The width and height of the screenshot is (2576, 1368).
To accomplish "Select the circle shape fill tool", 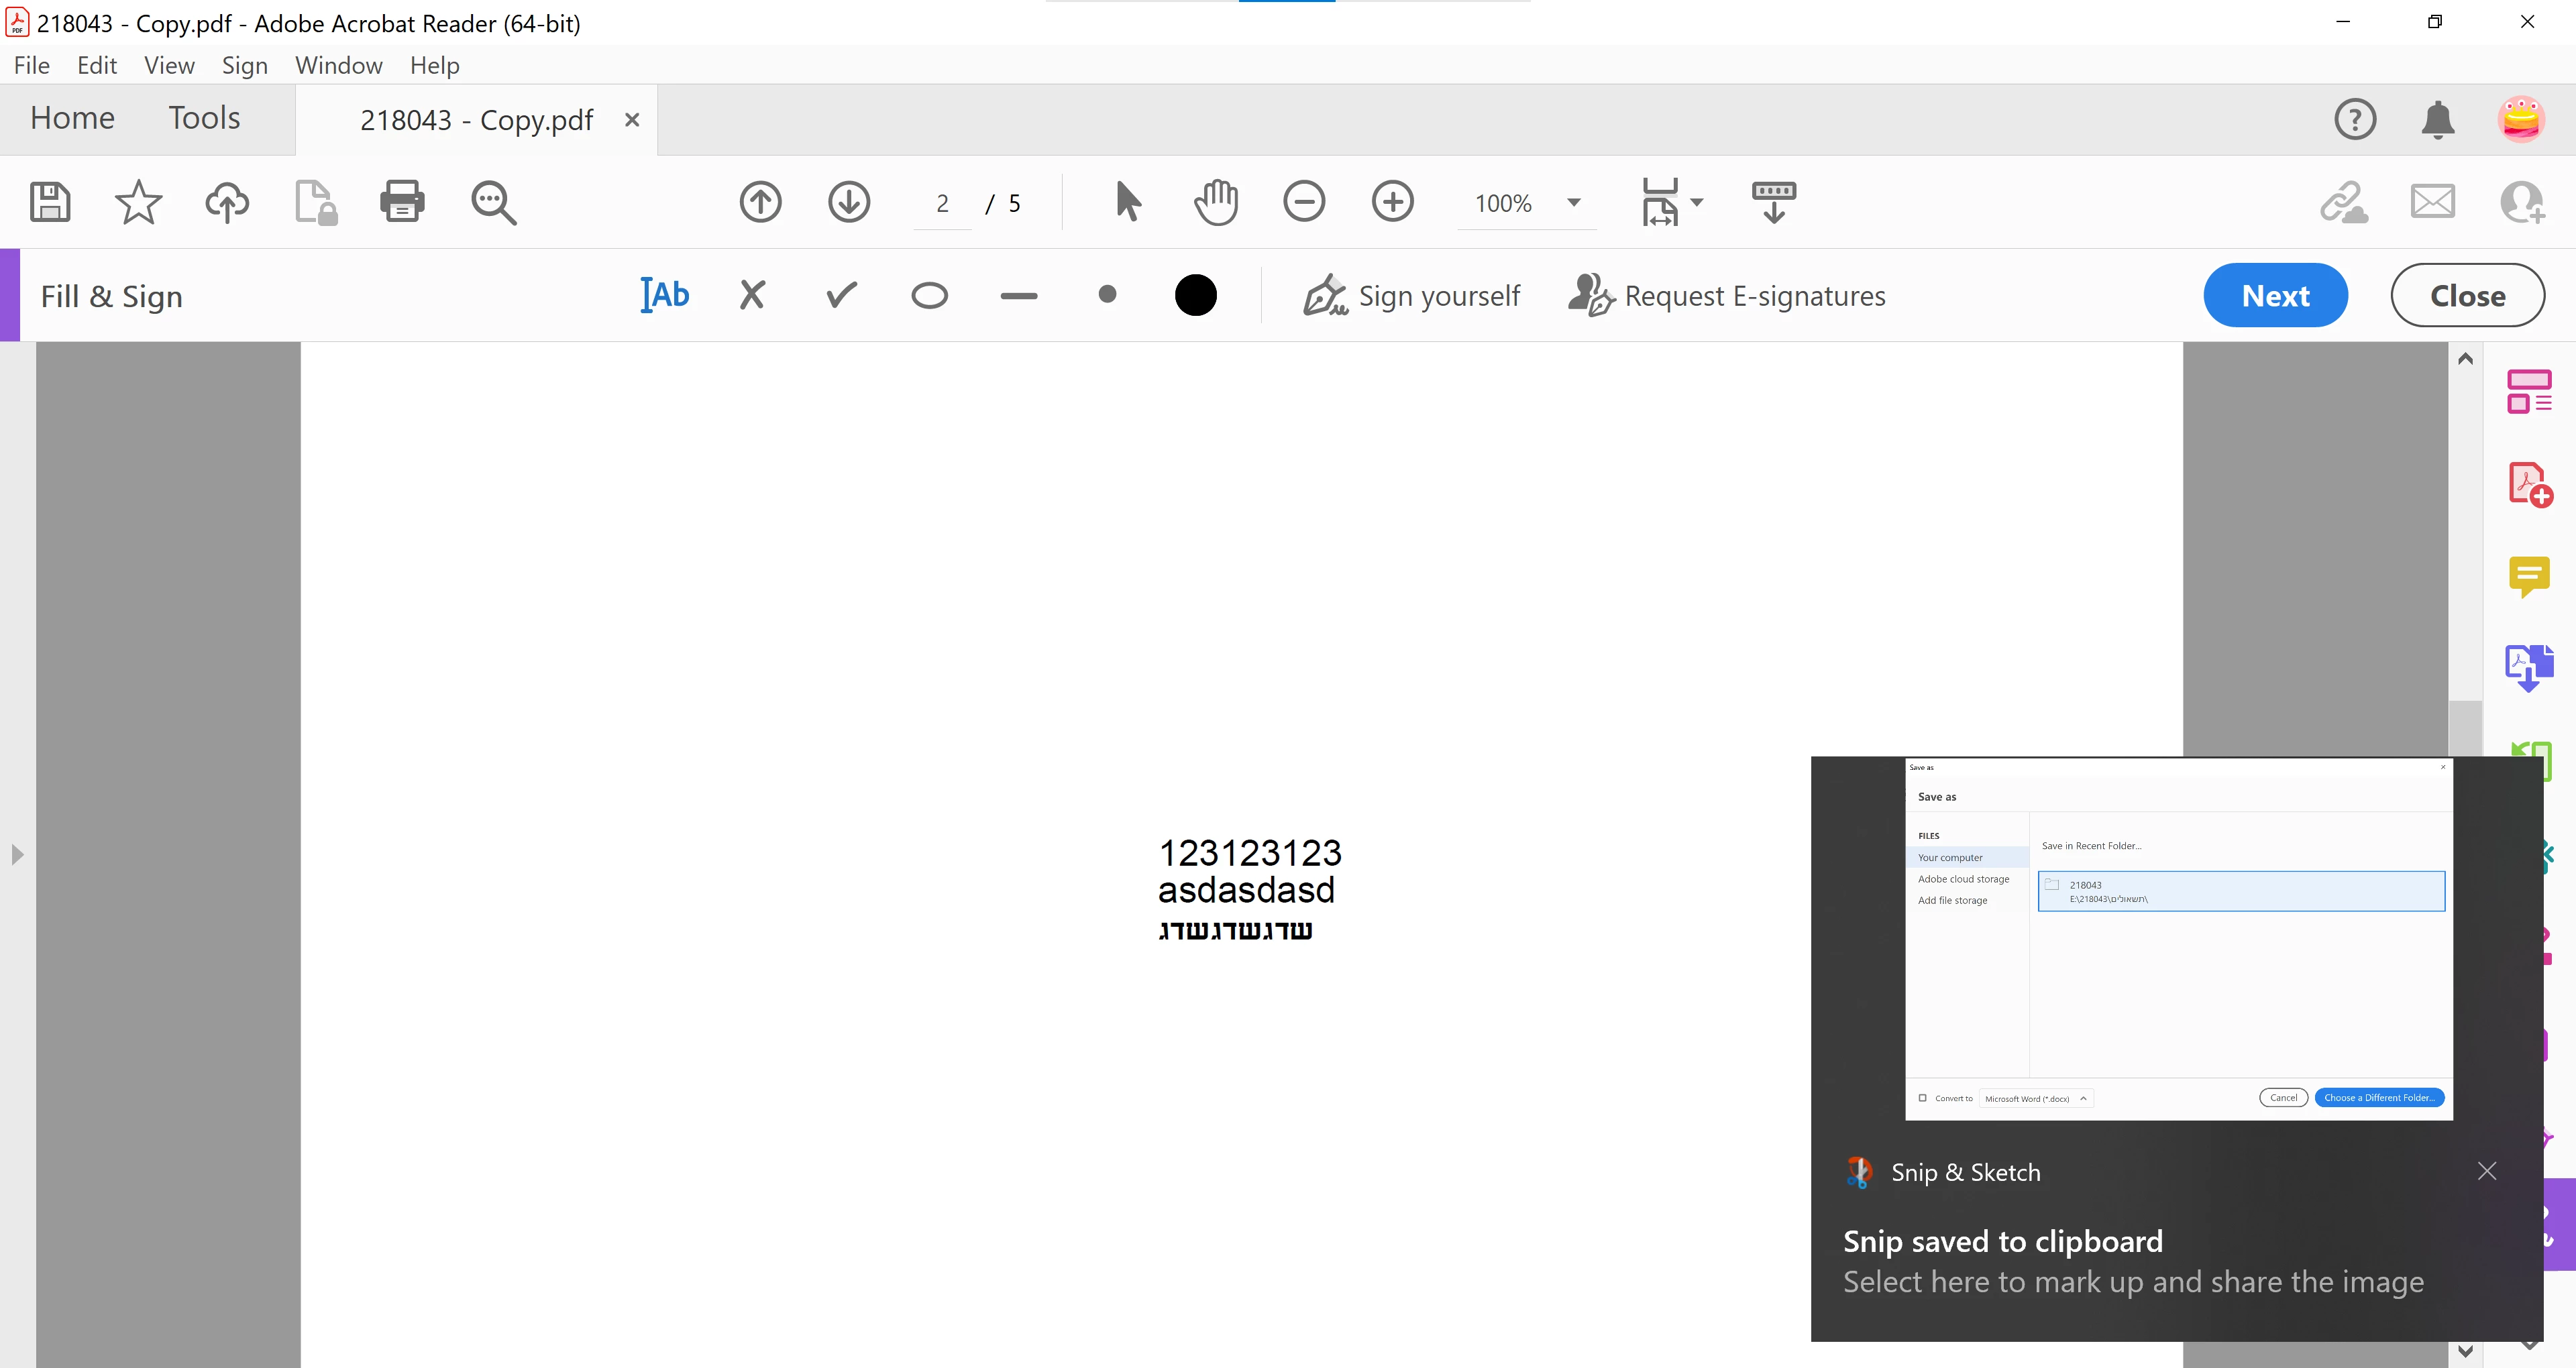I will 929,295.
